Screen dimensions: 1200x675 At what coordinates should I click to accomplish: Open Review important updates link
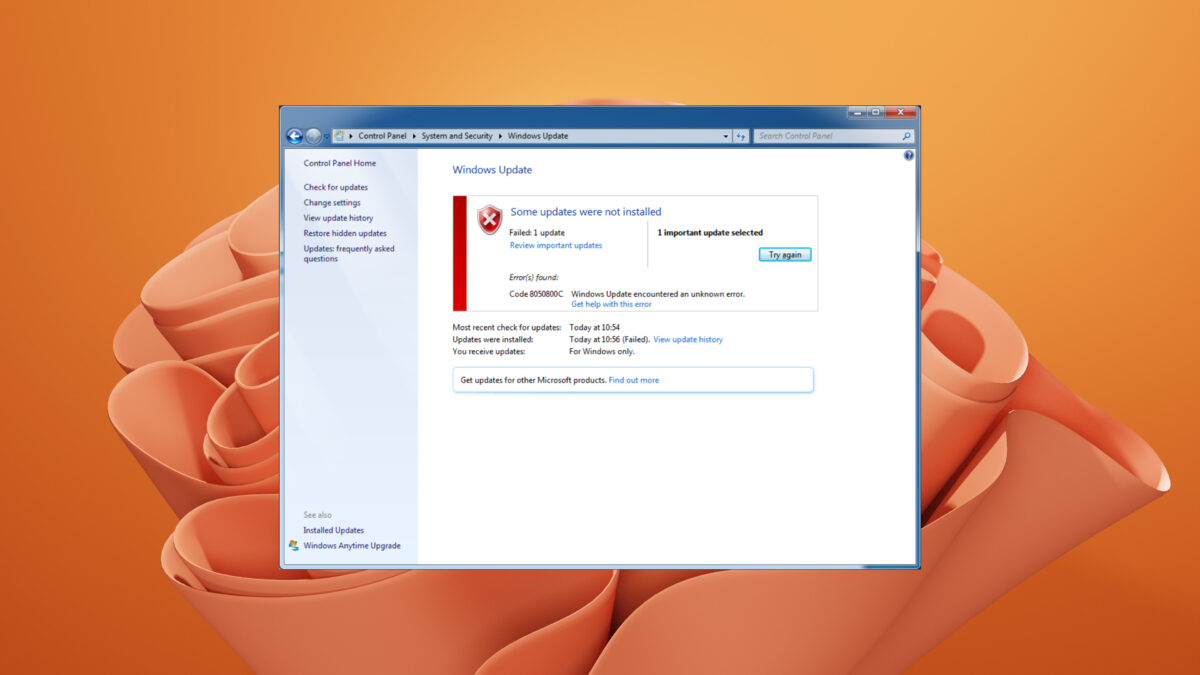coord(556,245)
